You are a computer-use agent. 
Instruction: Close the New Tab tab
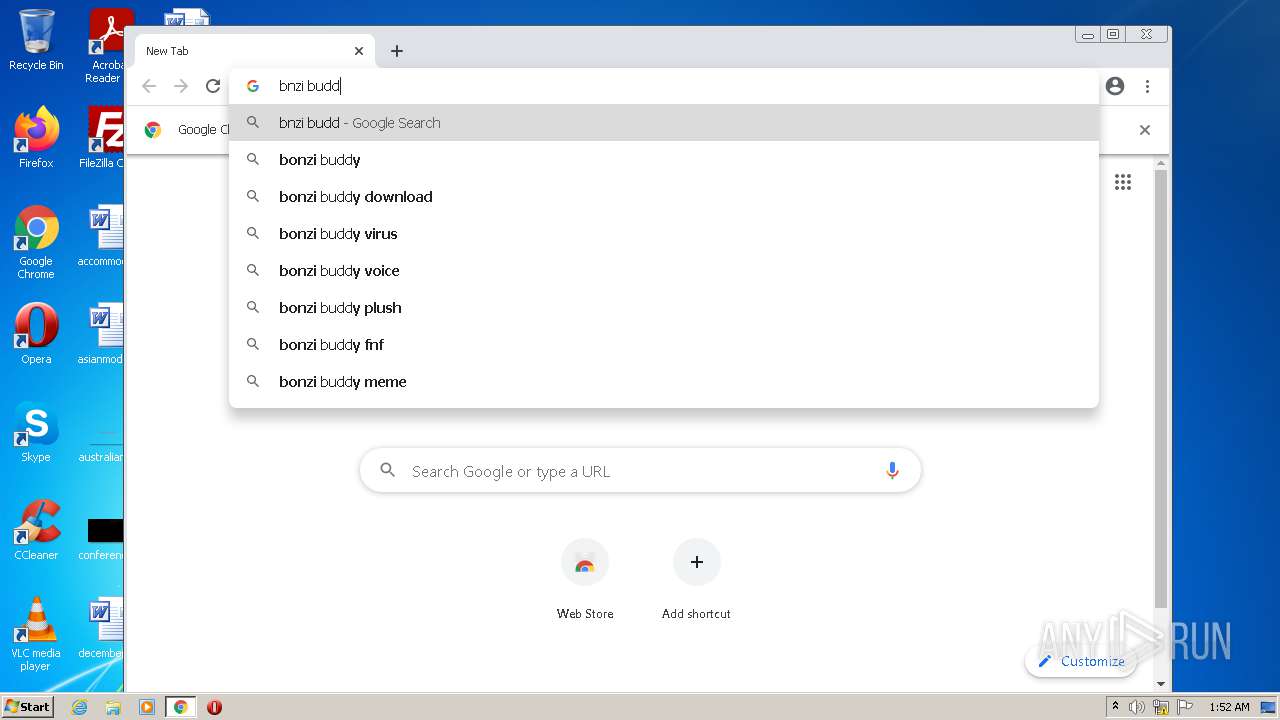[359, 51]
